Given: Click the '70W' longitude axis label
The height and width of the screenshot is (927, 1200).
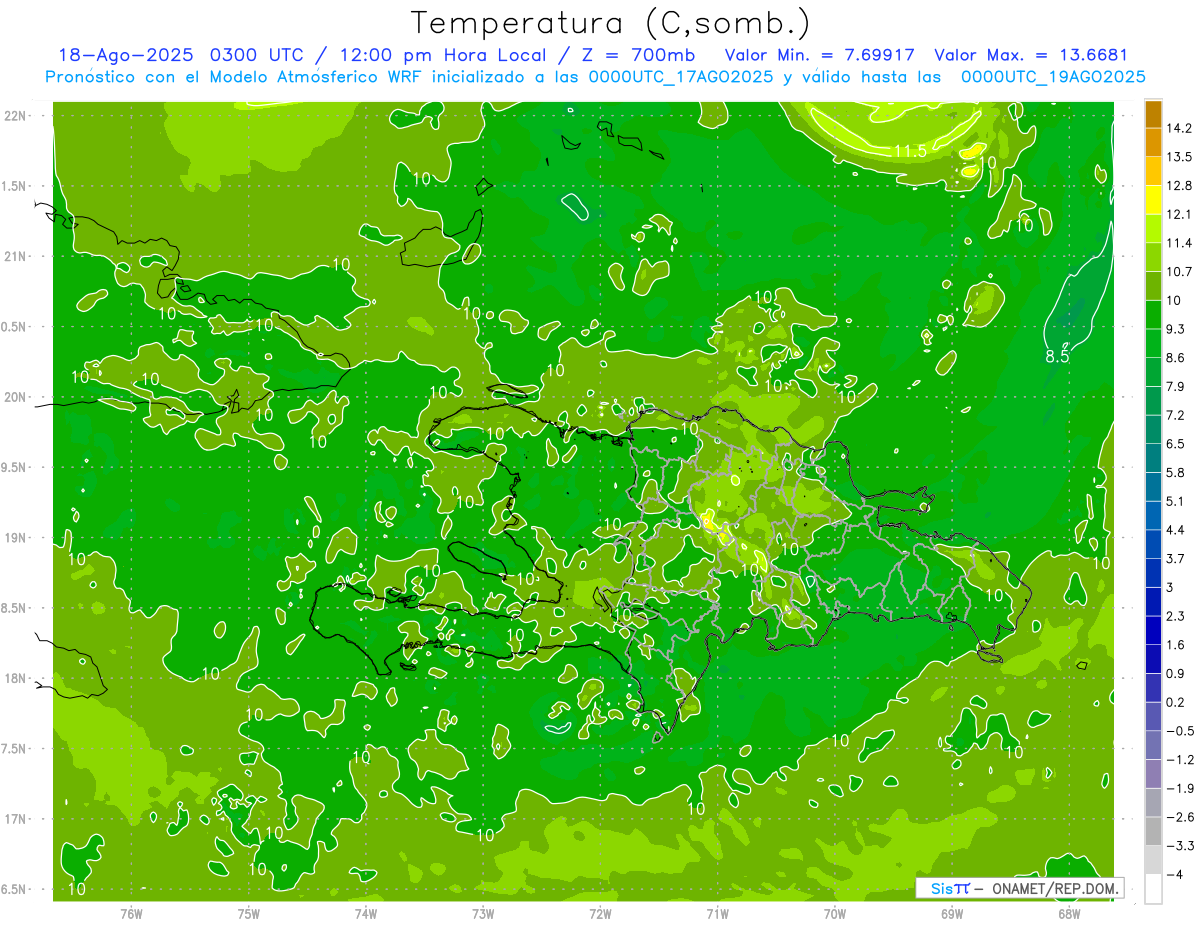Looking at the screenshot, I should coord(835,913).
